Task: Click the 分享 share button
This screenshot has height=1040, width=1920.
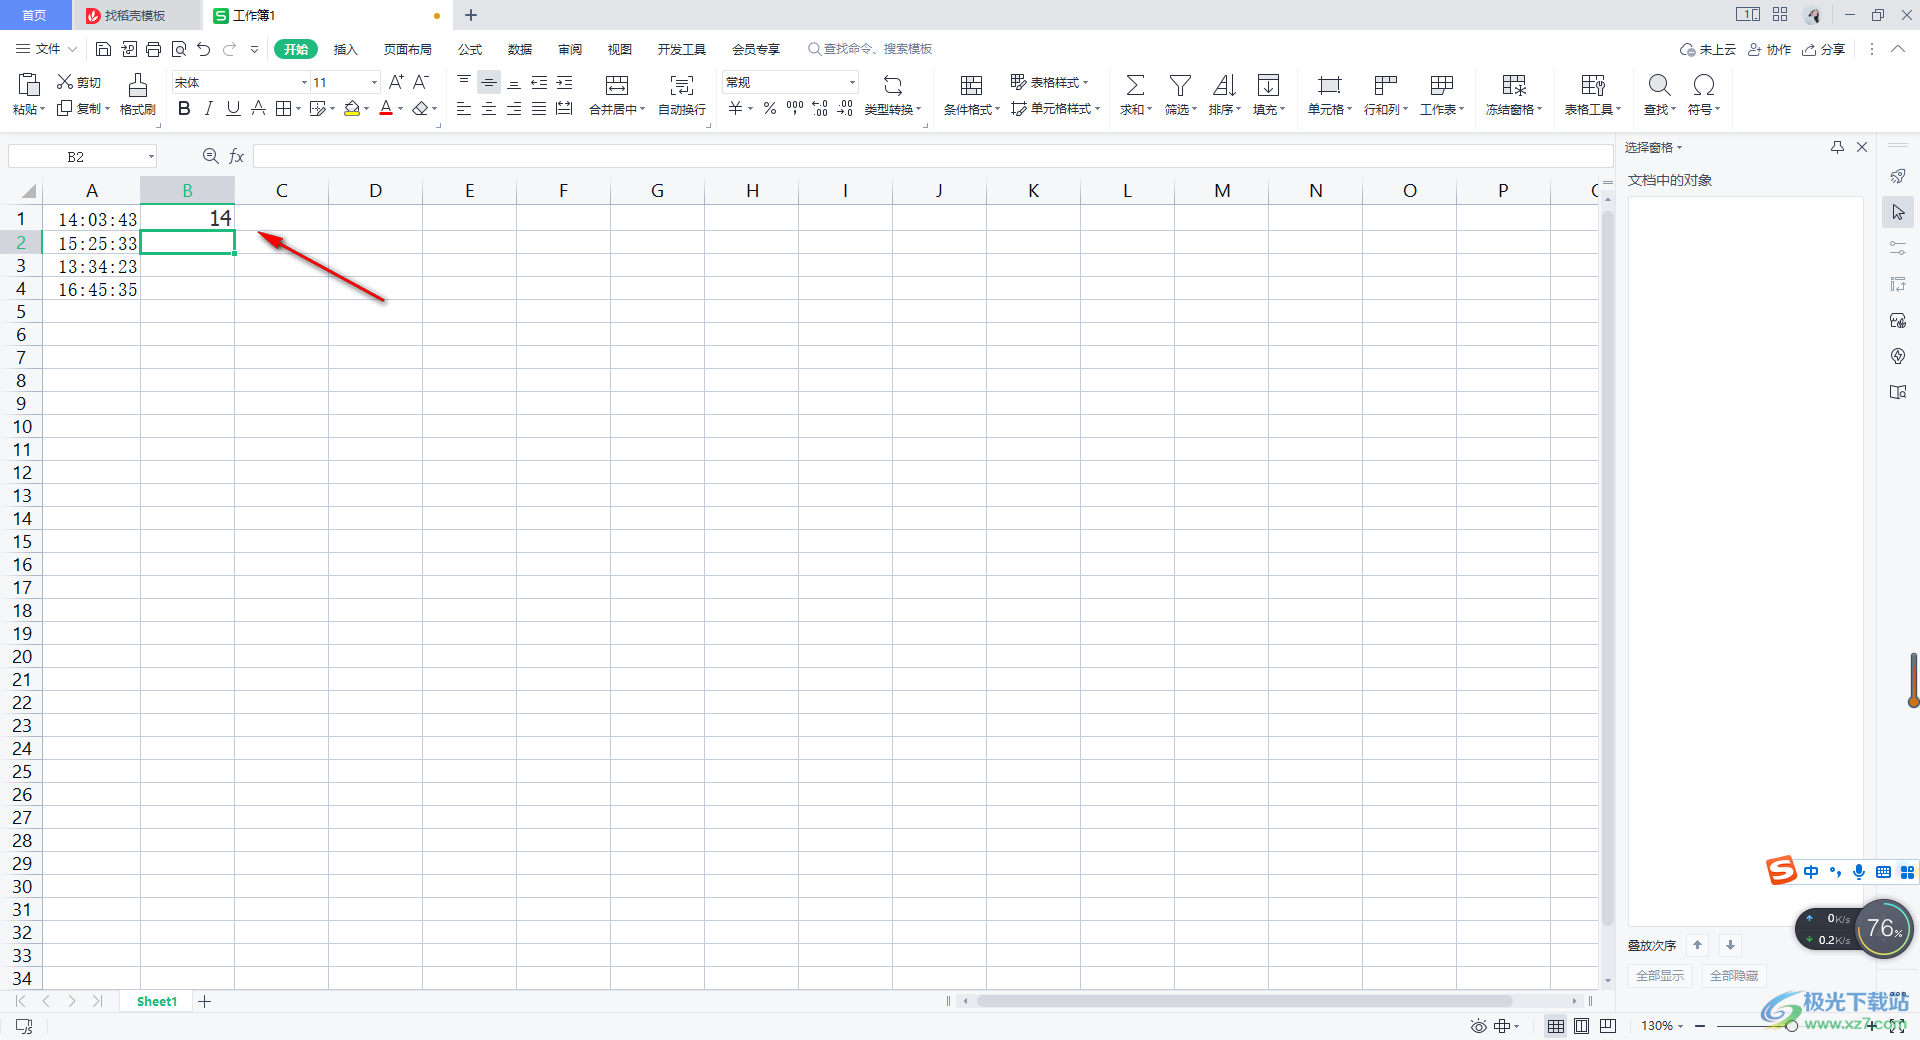Action: click(x=1823, y=49)
